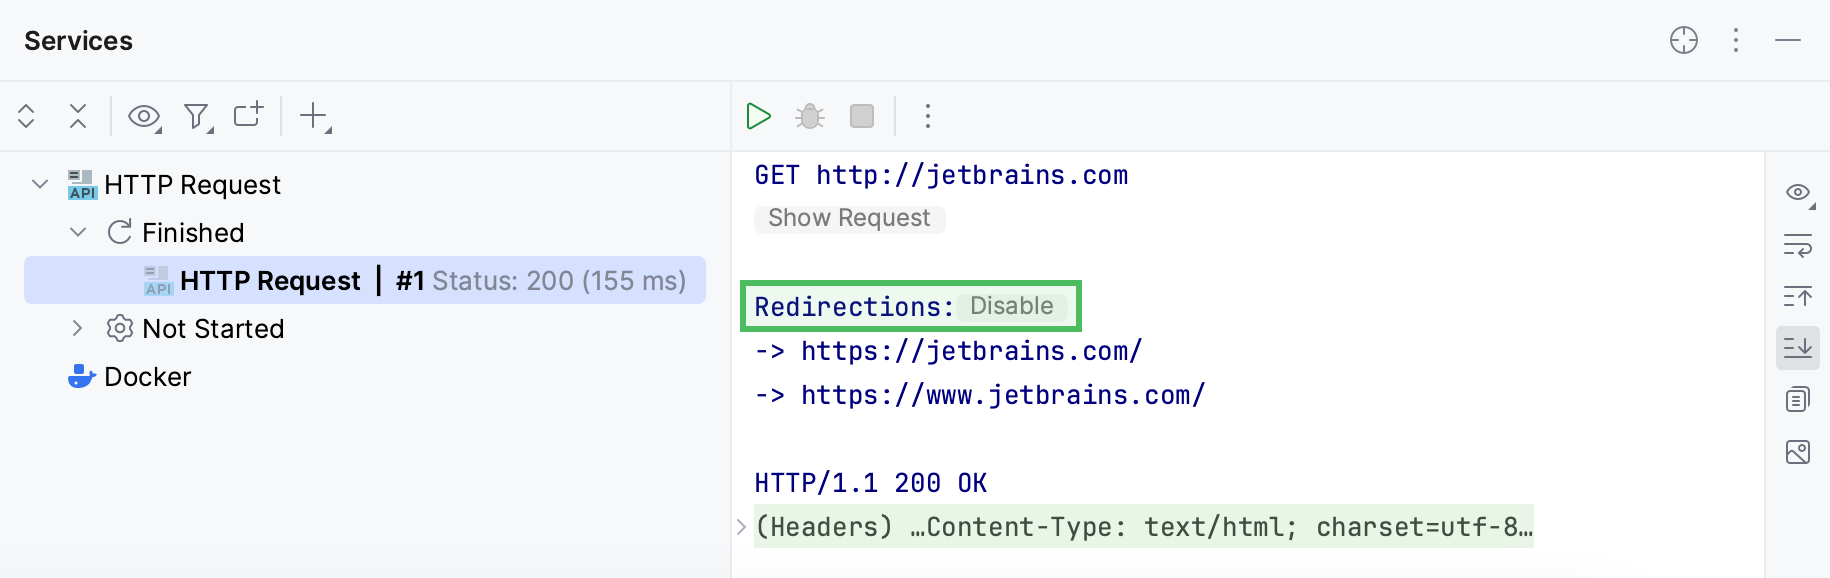Image resolution: width=1830 pixels, height=578 pixels.
Task: Expand the Headers line in the response
Action: click(x=740, y=526)
